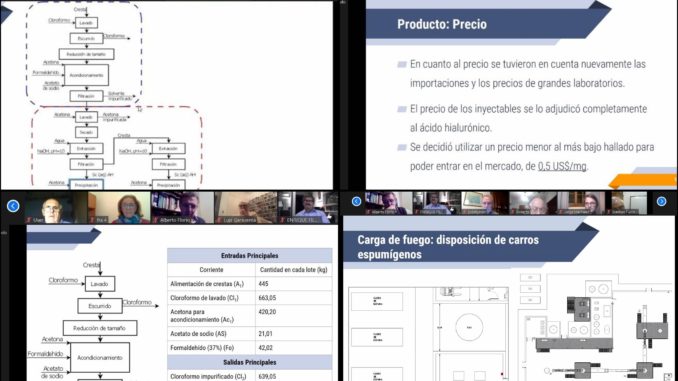The image size is (678, 381).
Task: Click the slide title 'Producto: Precio'
Action: pos(442,24)
